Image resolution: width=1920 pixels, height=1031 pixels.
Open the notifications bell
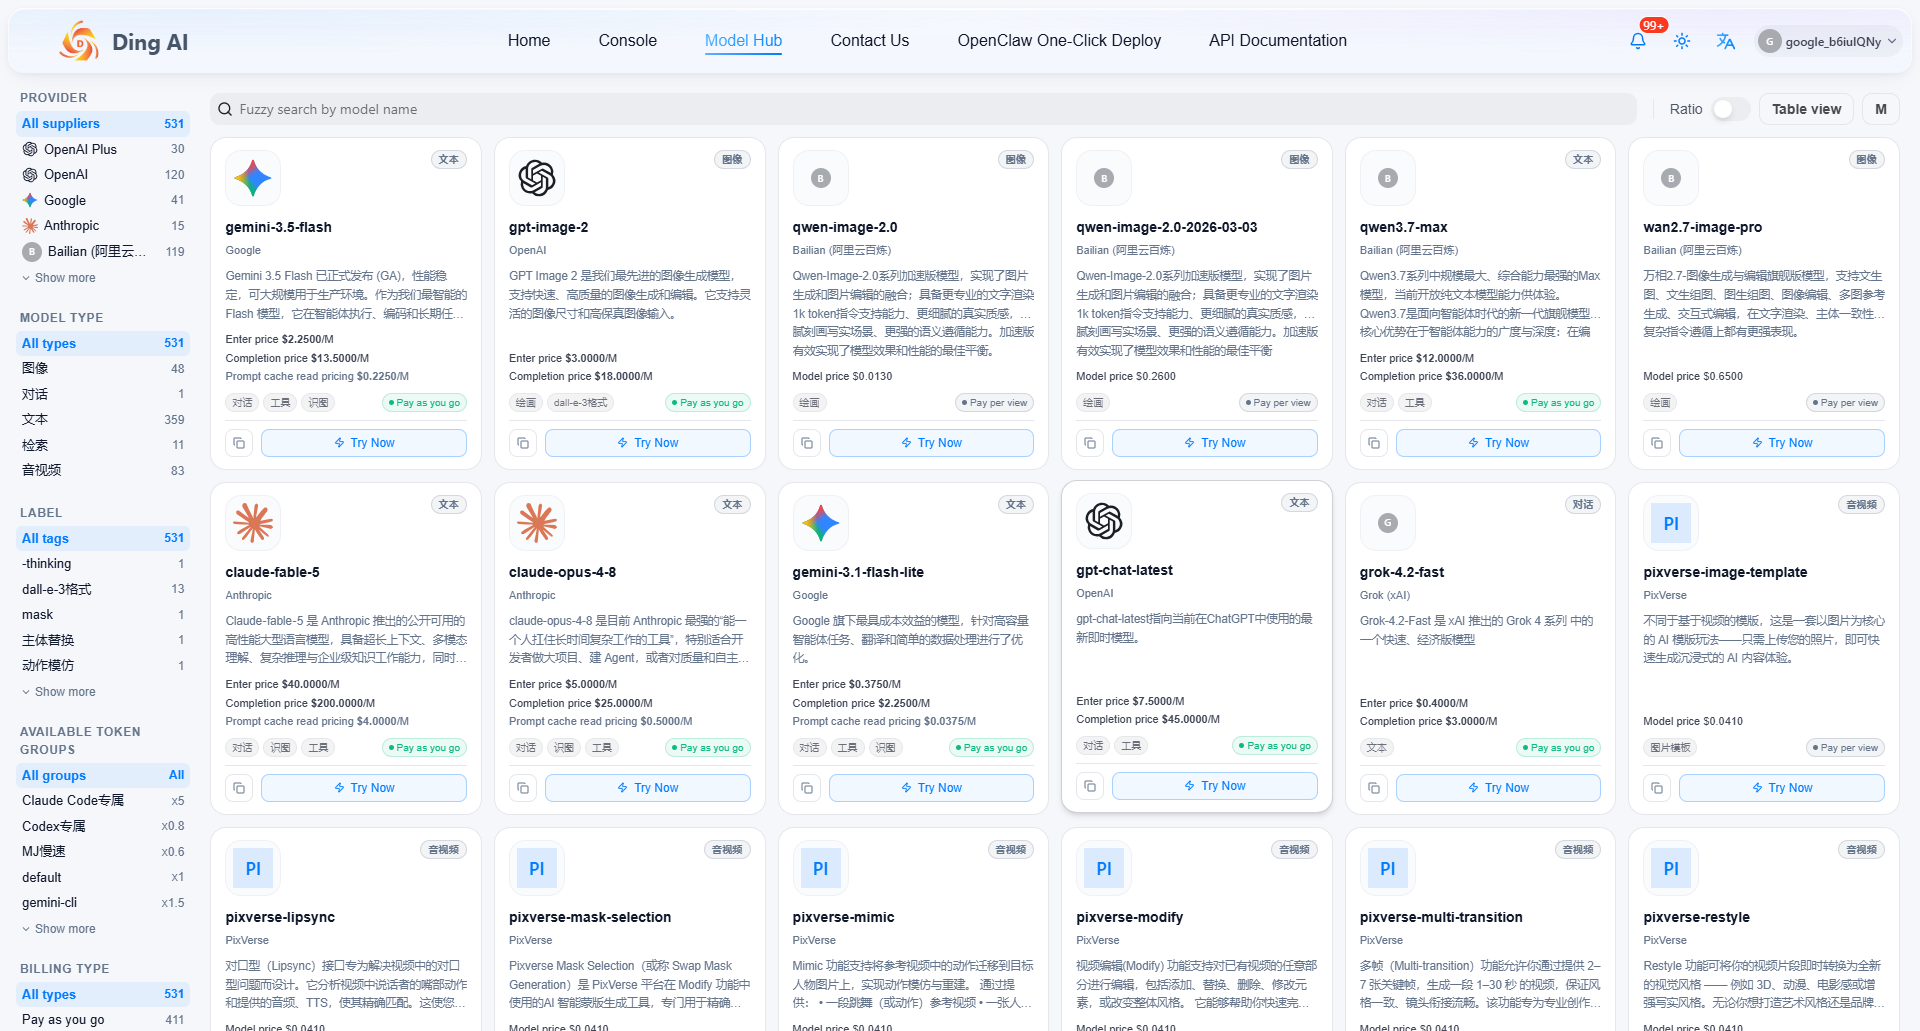click(1638, 41)
